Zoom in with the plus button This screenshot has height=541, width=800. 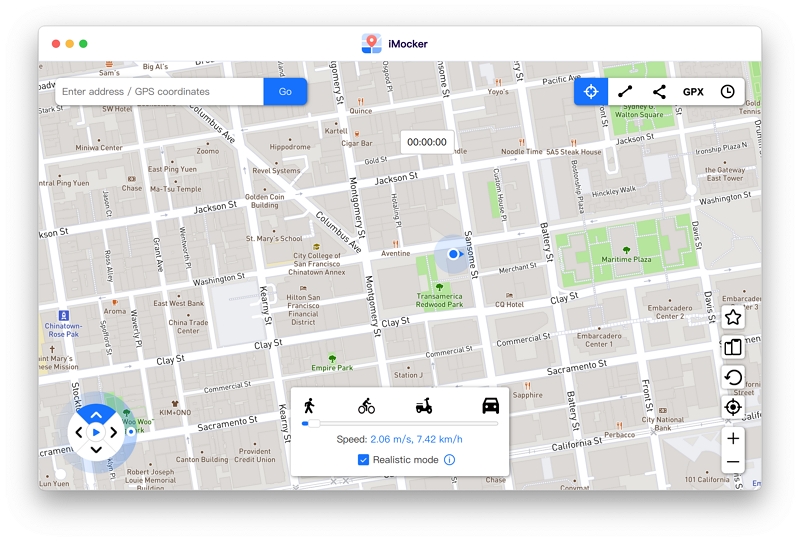tap(733, 438)
